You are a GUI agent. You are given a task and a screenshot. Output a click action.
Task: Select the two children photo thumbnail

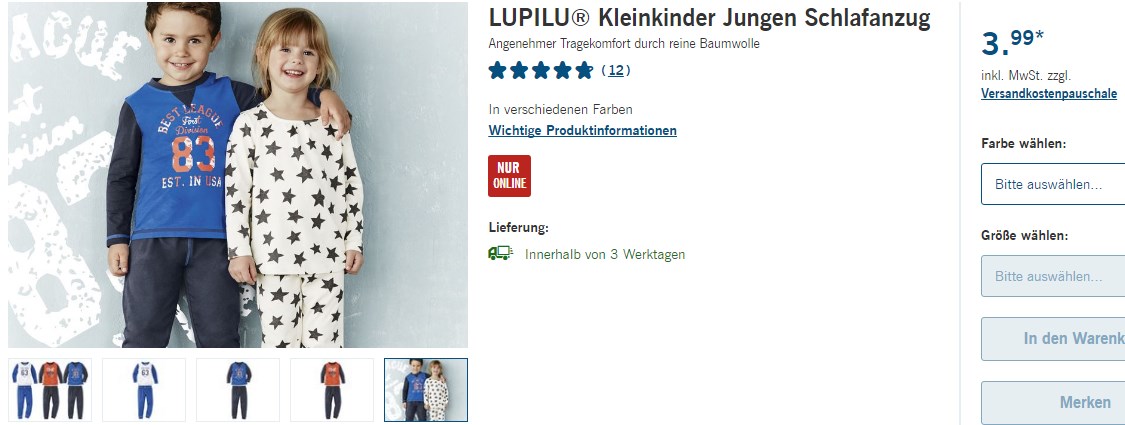point(425,390)
